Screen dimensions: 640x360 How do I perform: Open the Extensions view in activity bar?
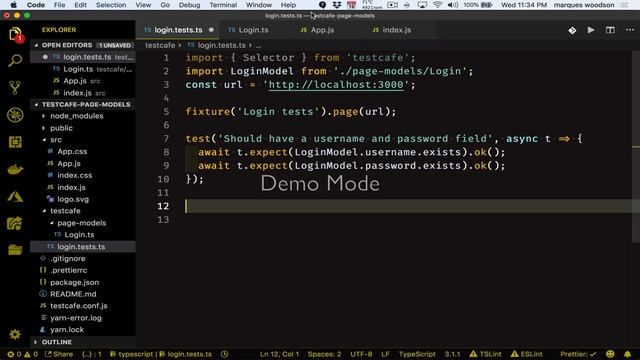(15, 142)
